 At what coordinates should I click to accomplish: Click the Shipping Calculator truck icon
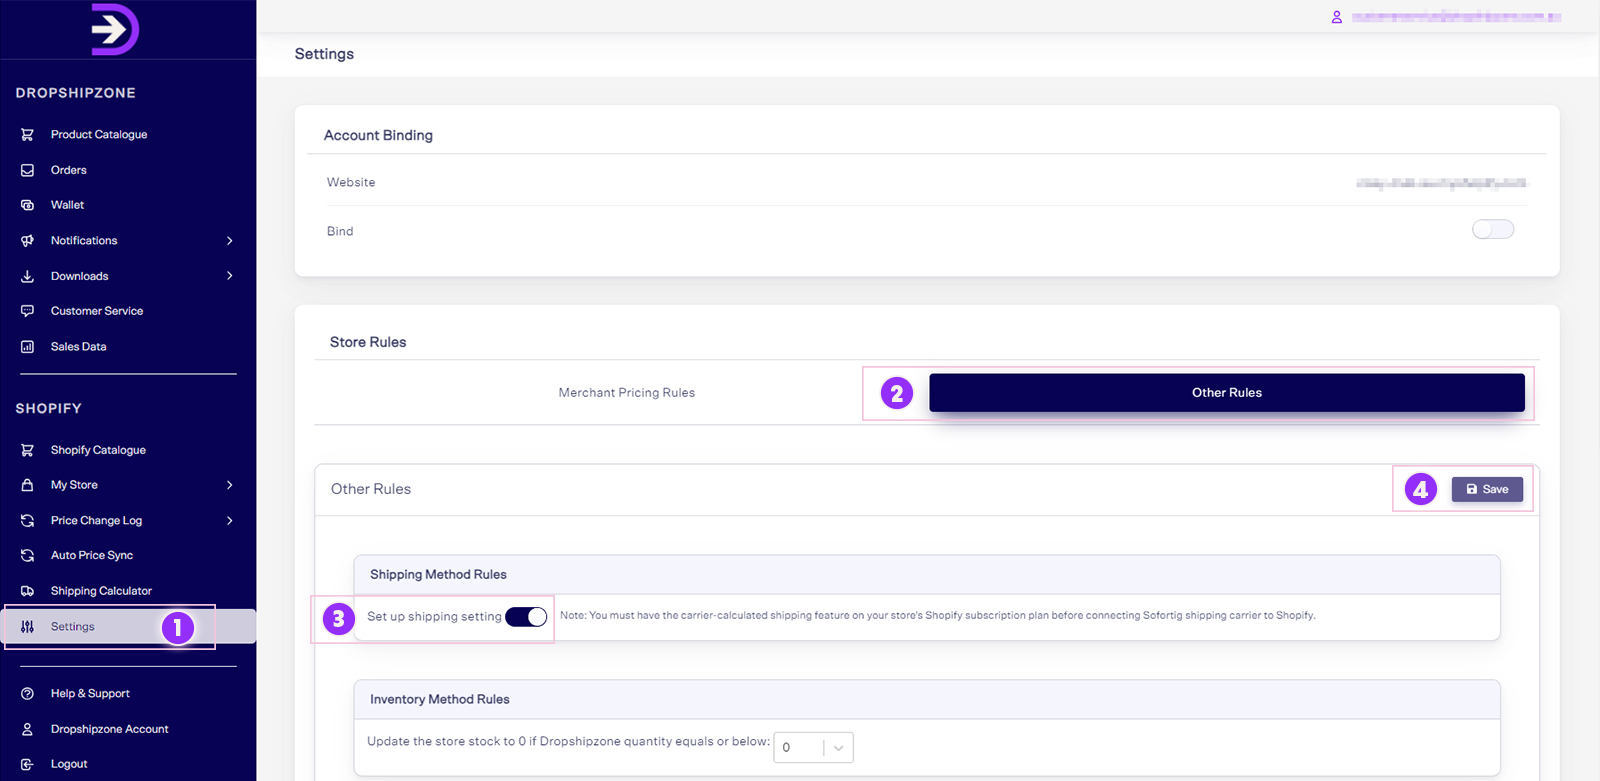28,591
